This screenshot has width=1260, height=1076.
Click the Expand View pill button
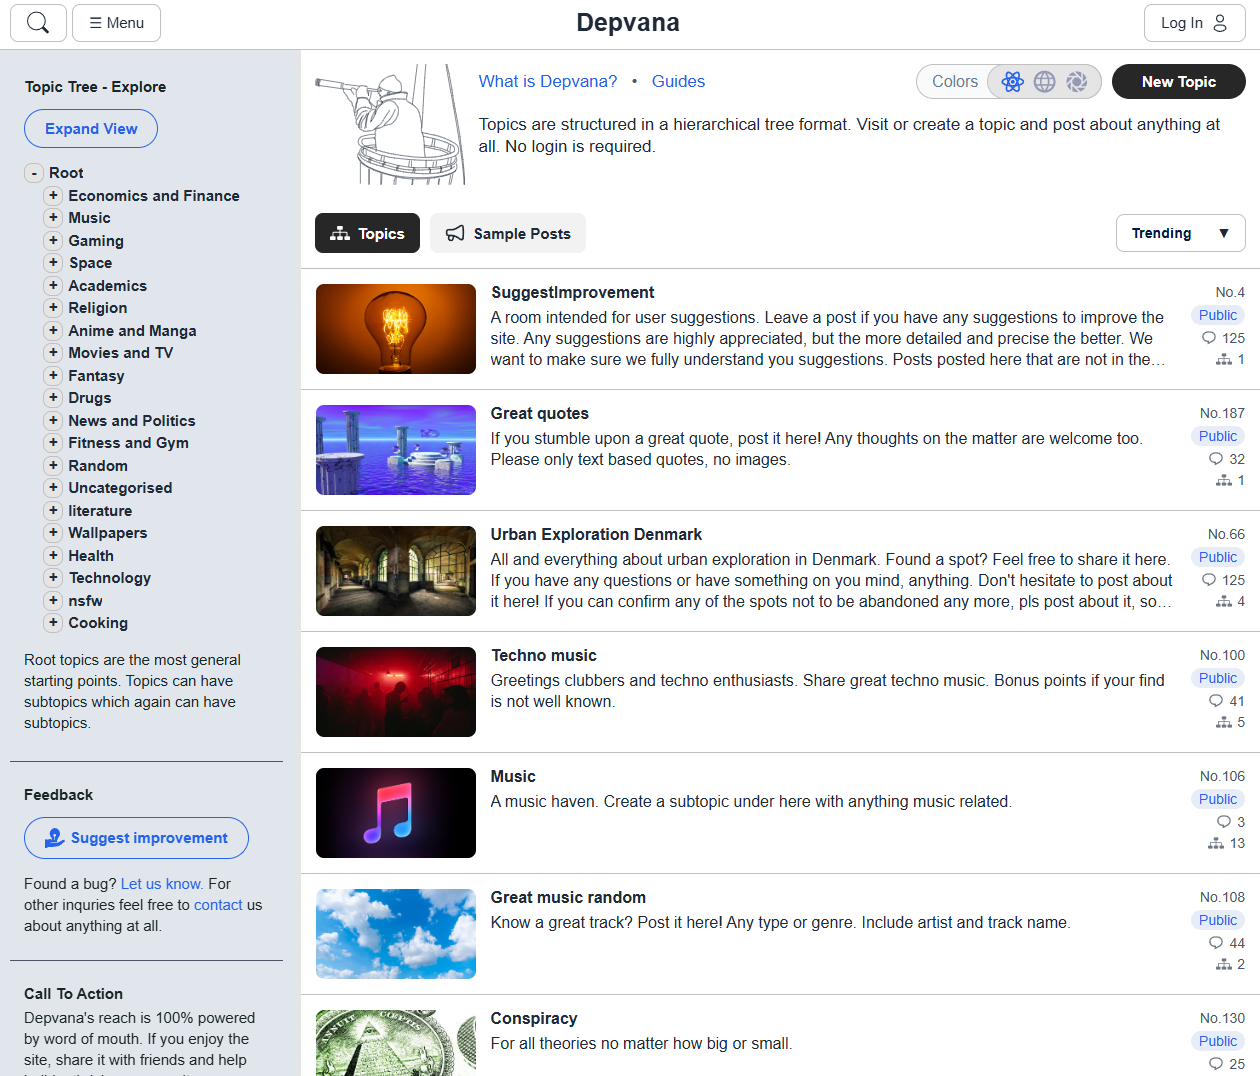(90, 128)
